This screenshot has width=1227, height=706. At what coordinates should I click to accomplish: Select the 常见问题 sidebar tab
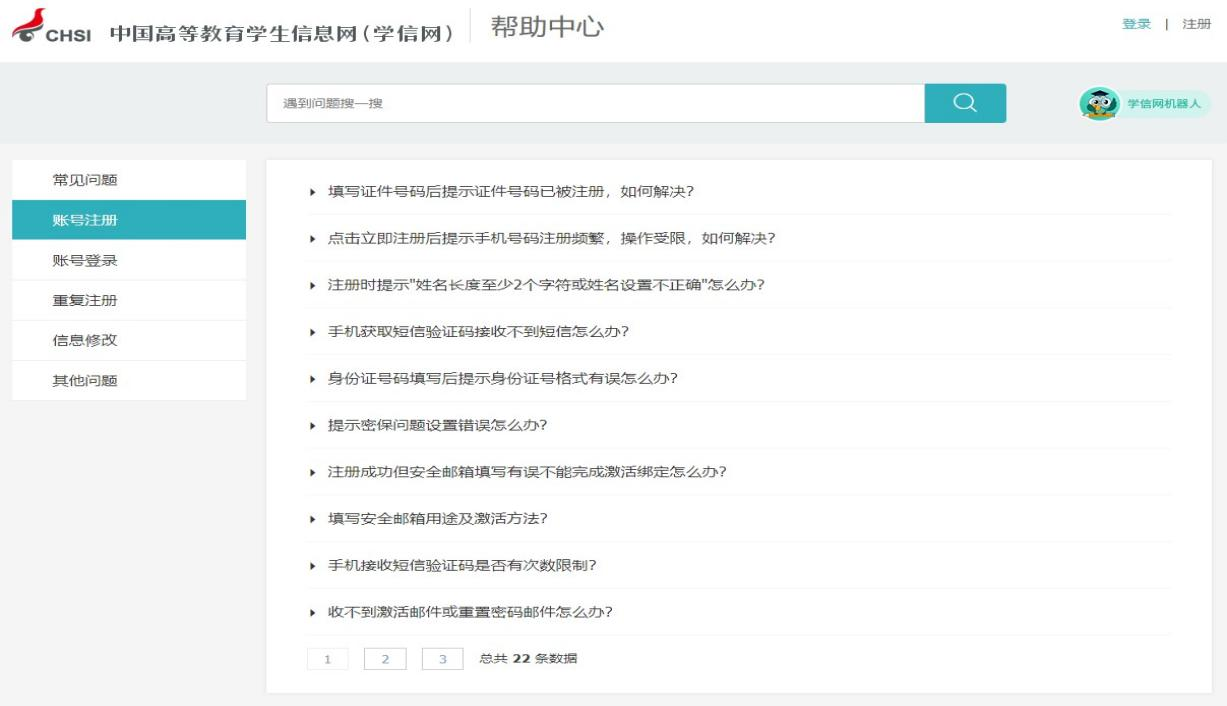(85, 180)
